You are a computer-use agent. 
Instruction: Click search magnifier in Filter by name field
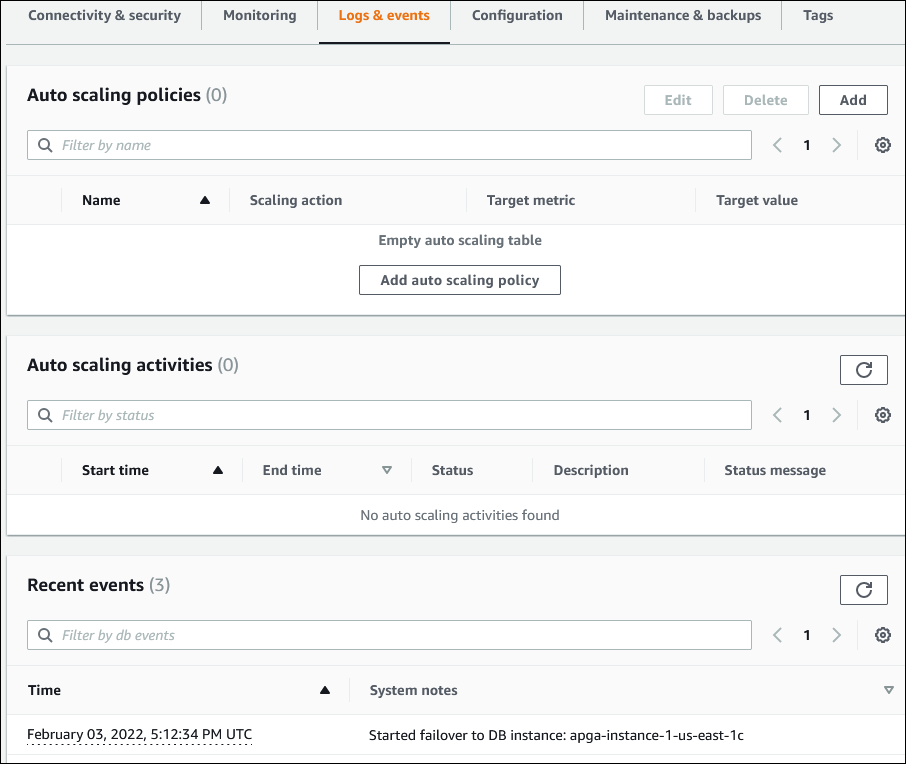[44, 145]
